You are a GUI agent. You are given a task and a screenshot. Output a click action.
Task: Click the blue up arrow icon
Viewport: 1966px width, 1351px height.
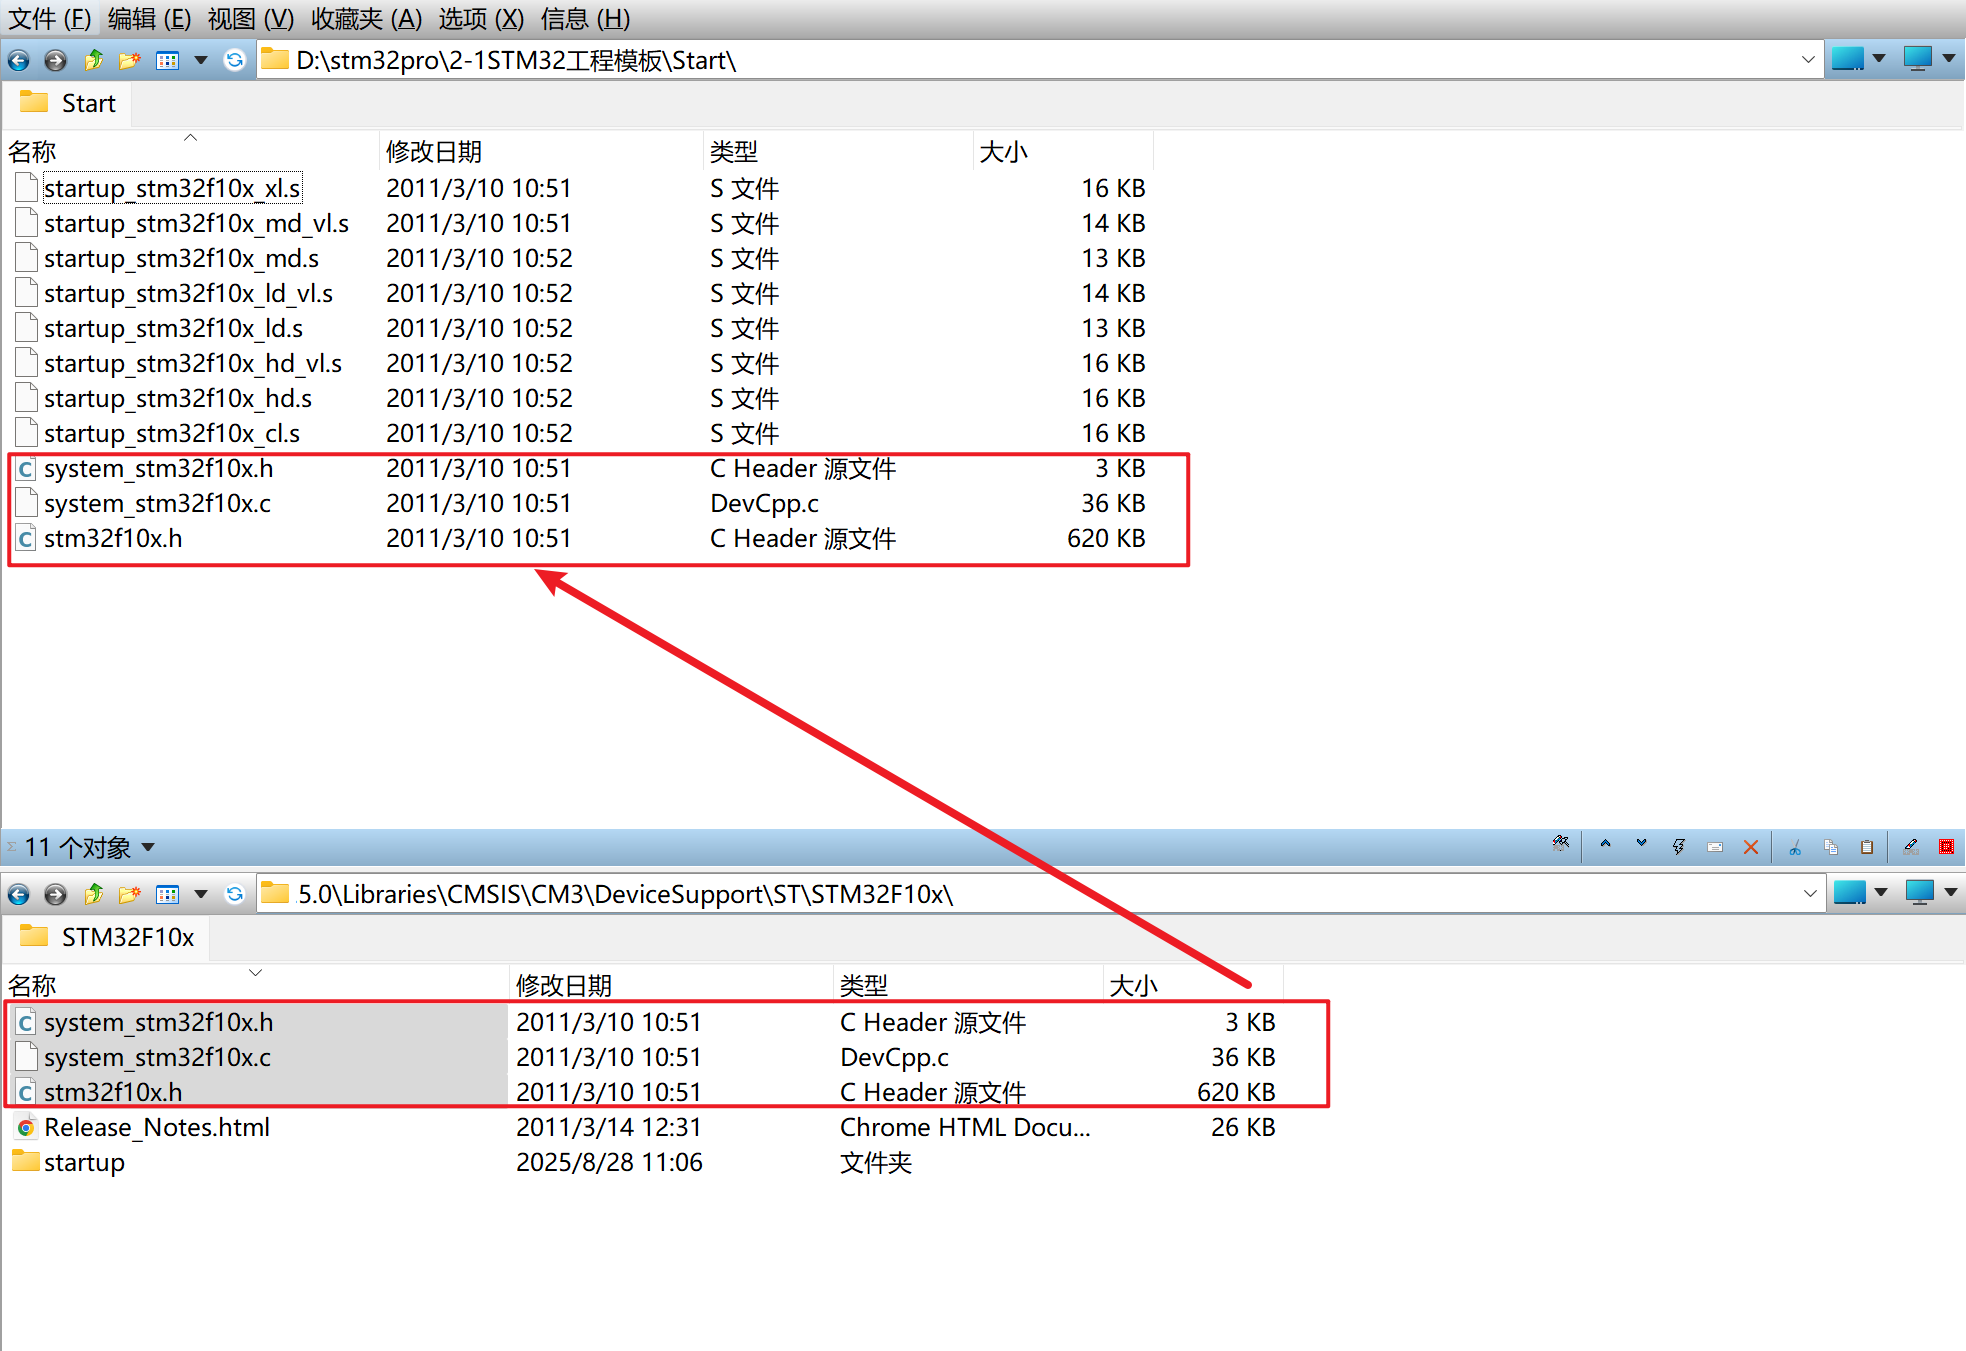(x=1605, y=844)
